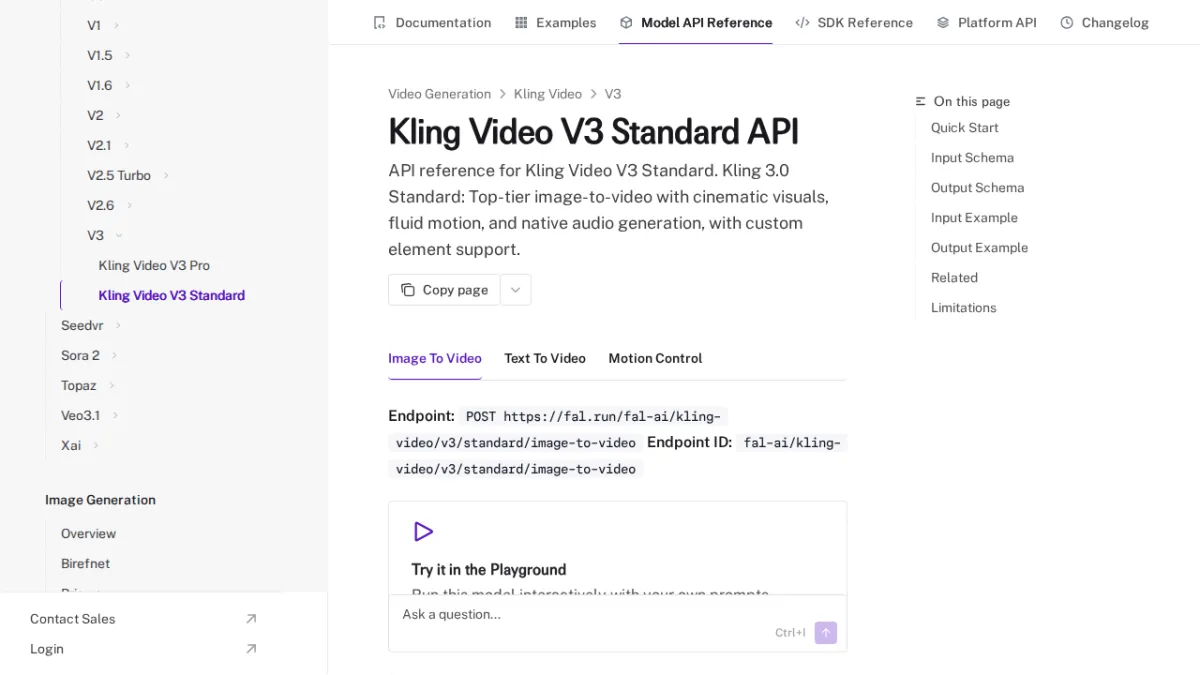The image size is (1200, 675).
Task: Click the copy icon in Copy page button
Action: pyautogui.click(x=408, y=290)
